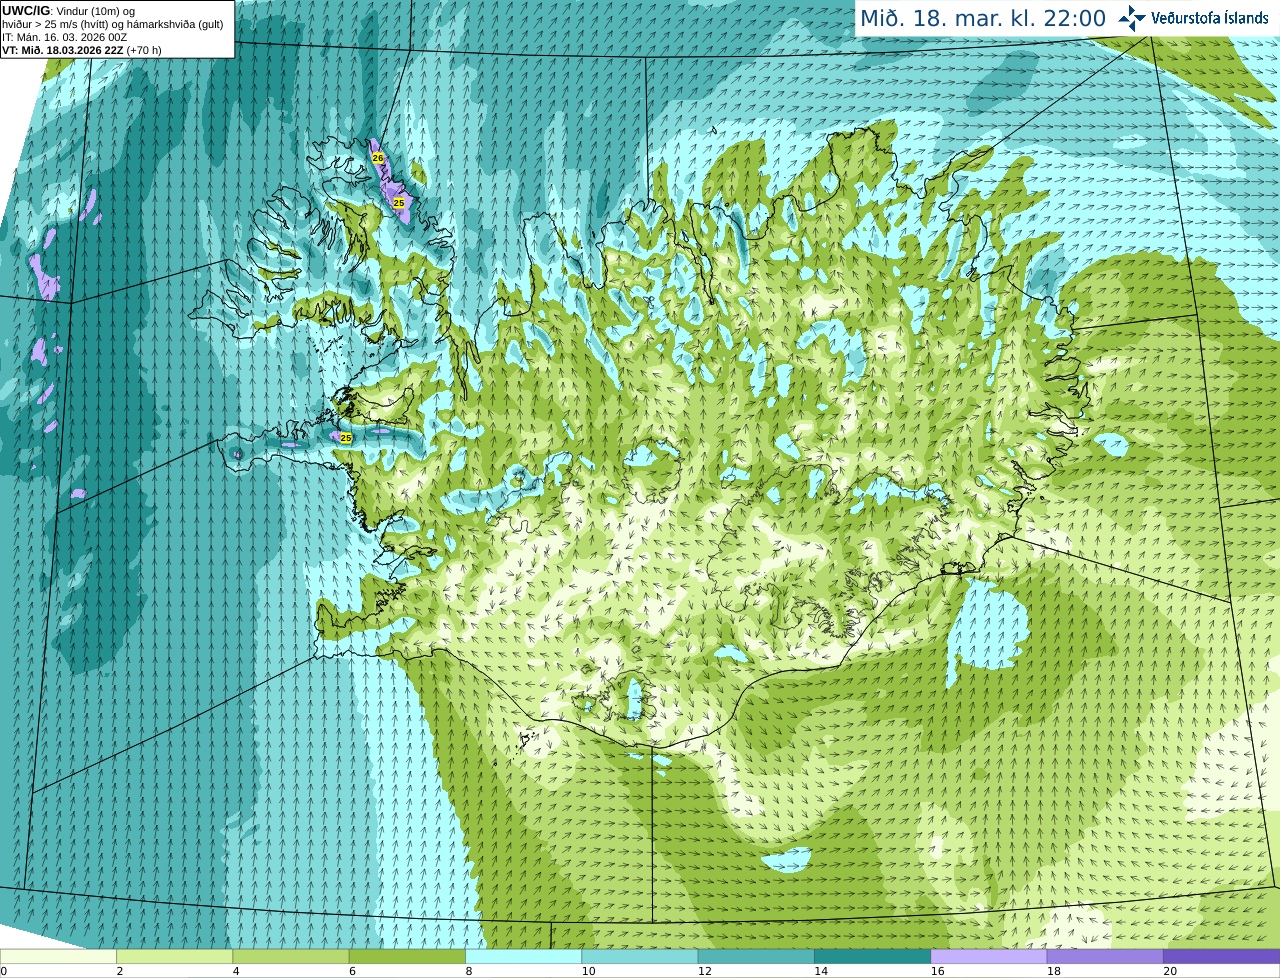
Task: Click the 4–6 m/s legend swatch
Action: coord(290,956)
